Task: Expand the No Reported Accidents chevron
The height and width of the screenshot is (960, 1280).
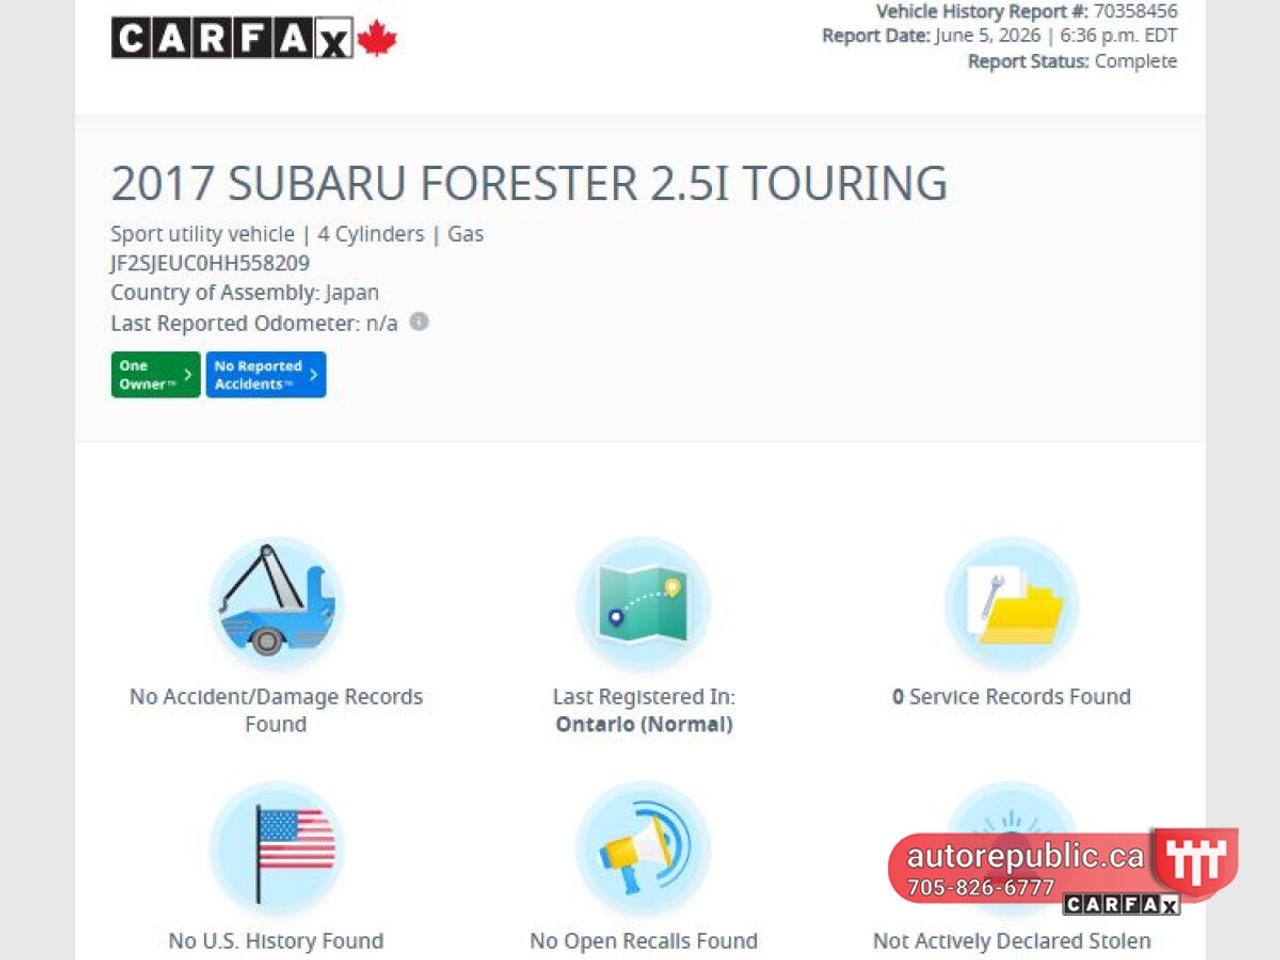Action: (314, 375)
